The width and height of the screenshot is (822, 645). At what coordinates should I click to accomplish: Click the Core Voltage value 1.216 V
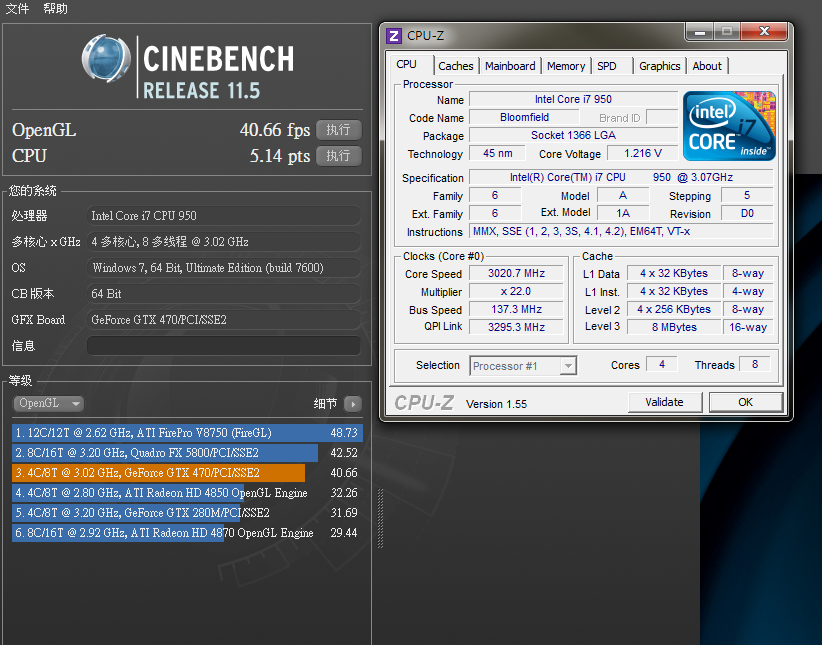[643, 153]
